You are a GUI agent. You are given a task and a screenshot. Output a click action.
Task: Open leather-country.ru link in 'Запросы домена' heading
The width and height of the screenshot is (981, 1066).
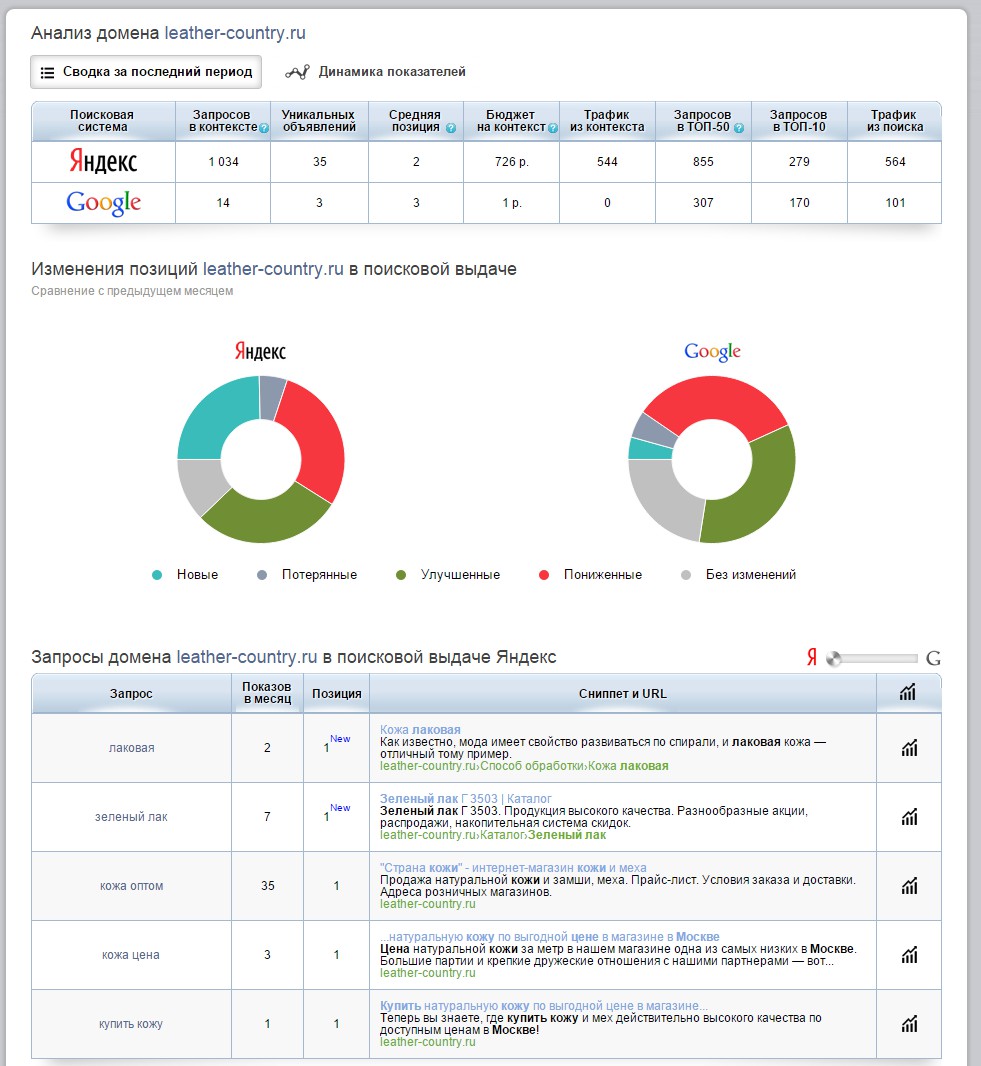[x=247, y=657]
